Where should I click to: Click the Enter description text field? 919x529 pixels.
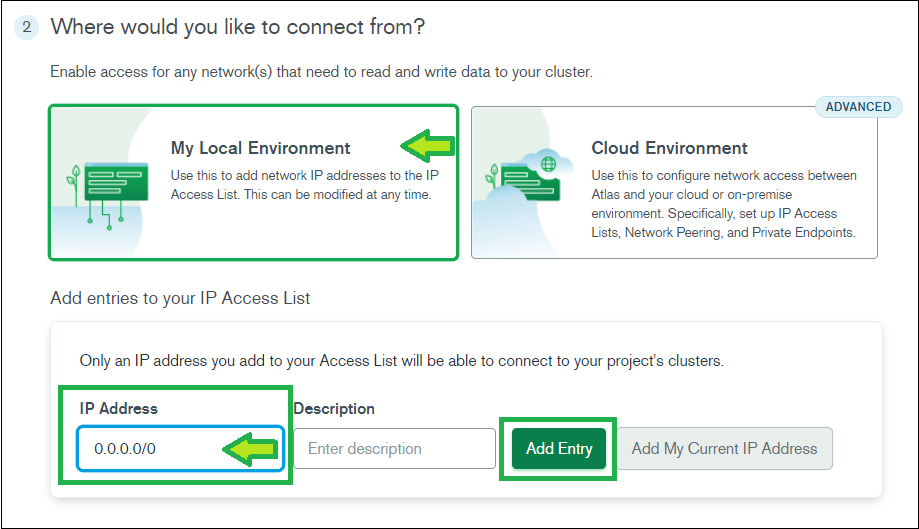(394, 449)
